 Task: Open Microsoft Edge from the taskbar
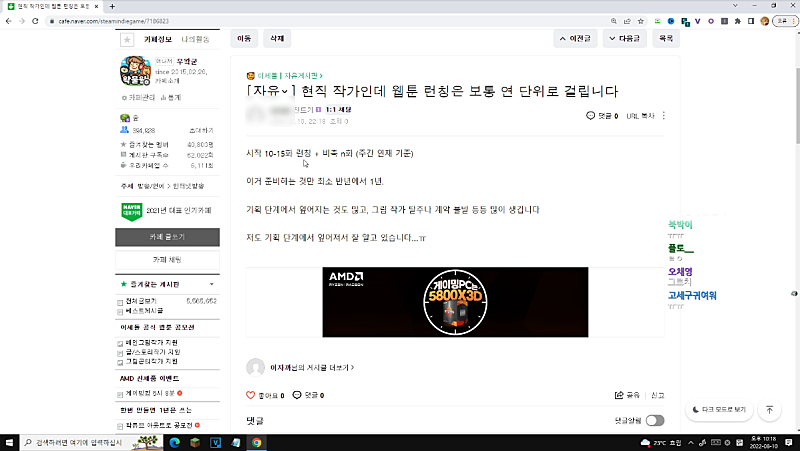click(174, 442)
